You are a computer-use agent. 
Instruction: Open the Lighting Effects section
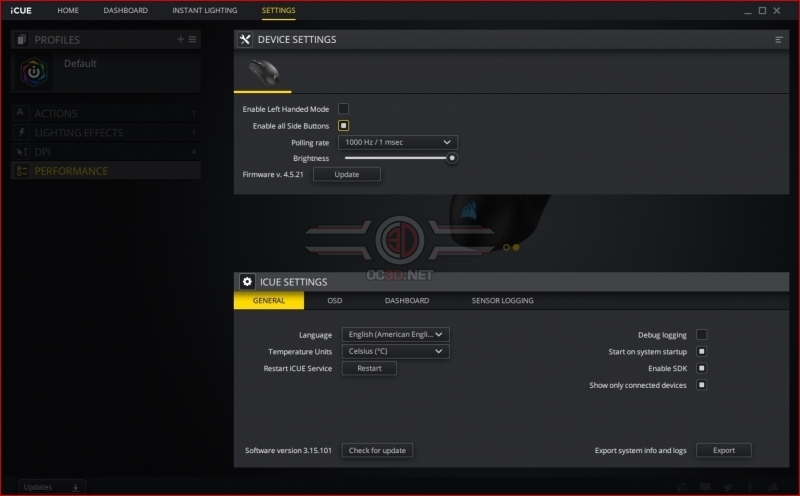(x=106, y=133)
